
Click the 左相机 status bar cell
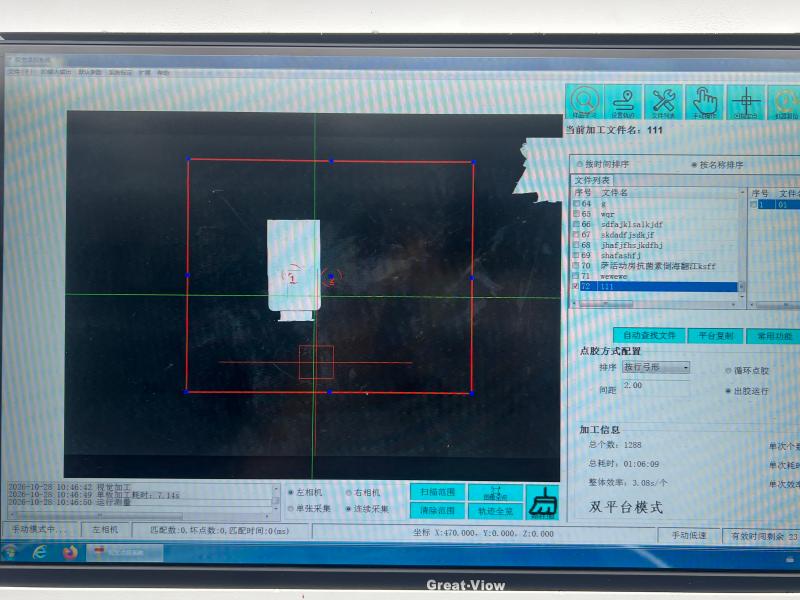coord(105,530)
